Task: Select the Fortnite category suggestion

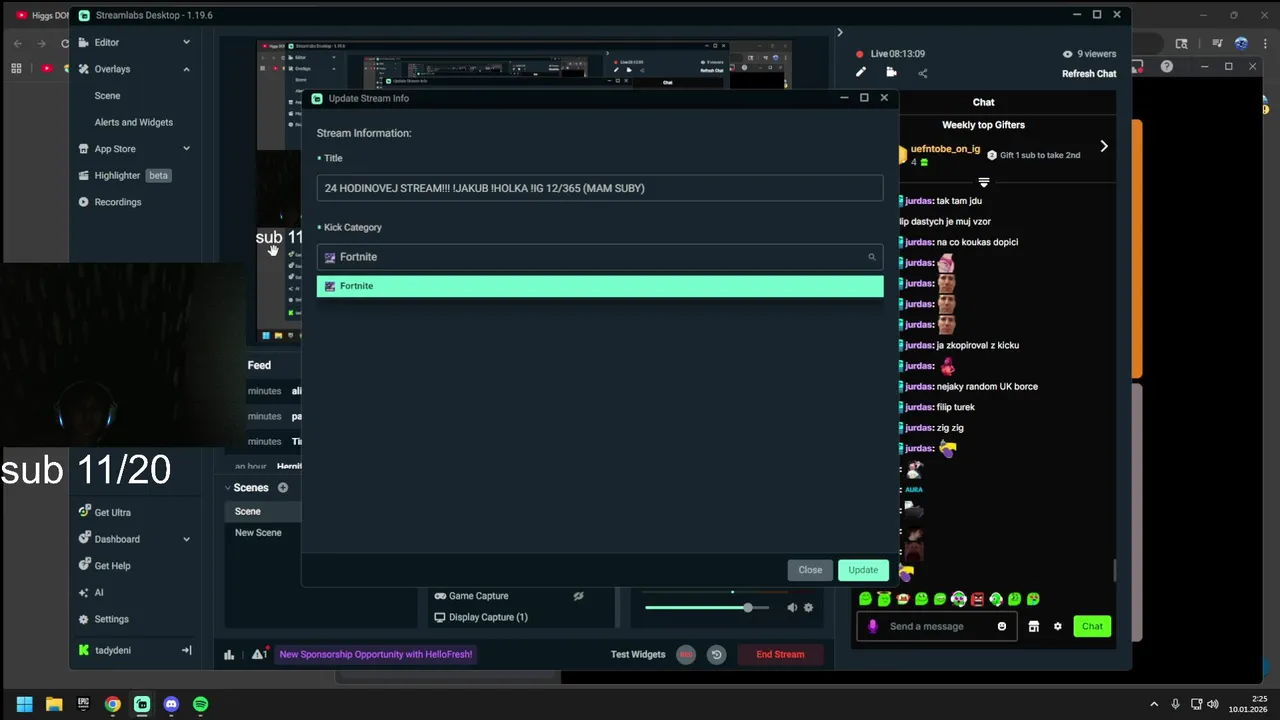Action: pos(600,286)
